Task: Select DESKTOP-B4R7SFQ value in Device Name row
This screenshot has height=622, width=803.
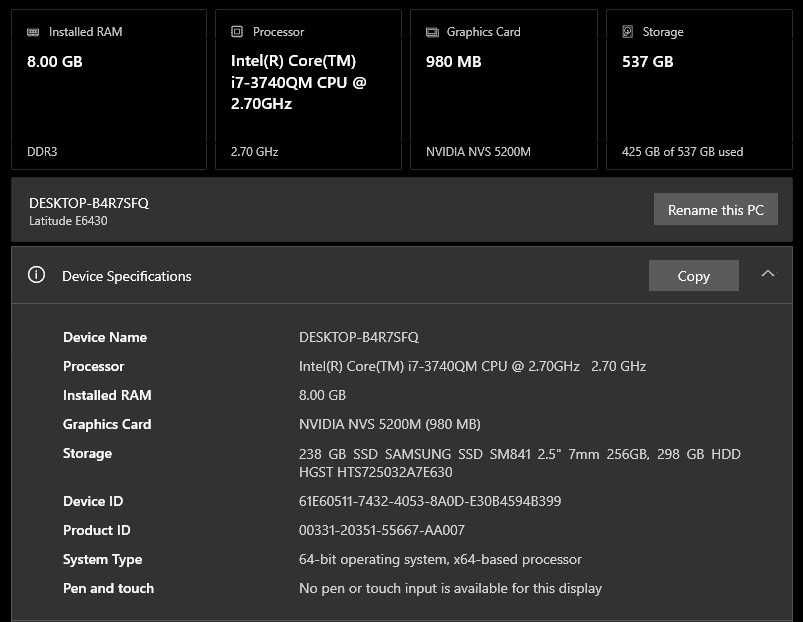Action: click(358, 337)
